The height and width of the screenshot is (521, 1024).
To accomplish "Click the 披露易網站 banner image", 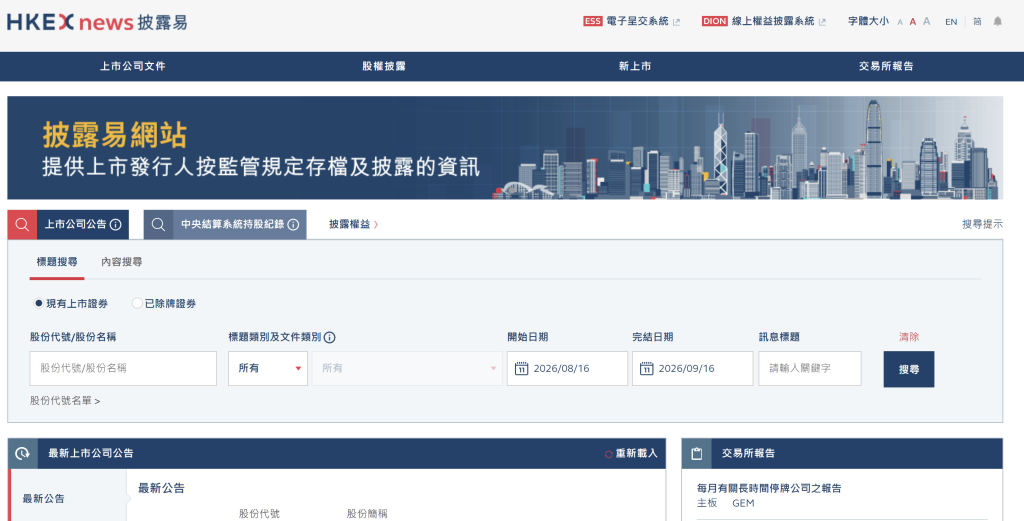I will point(505,148).
